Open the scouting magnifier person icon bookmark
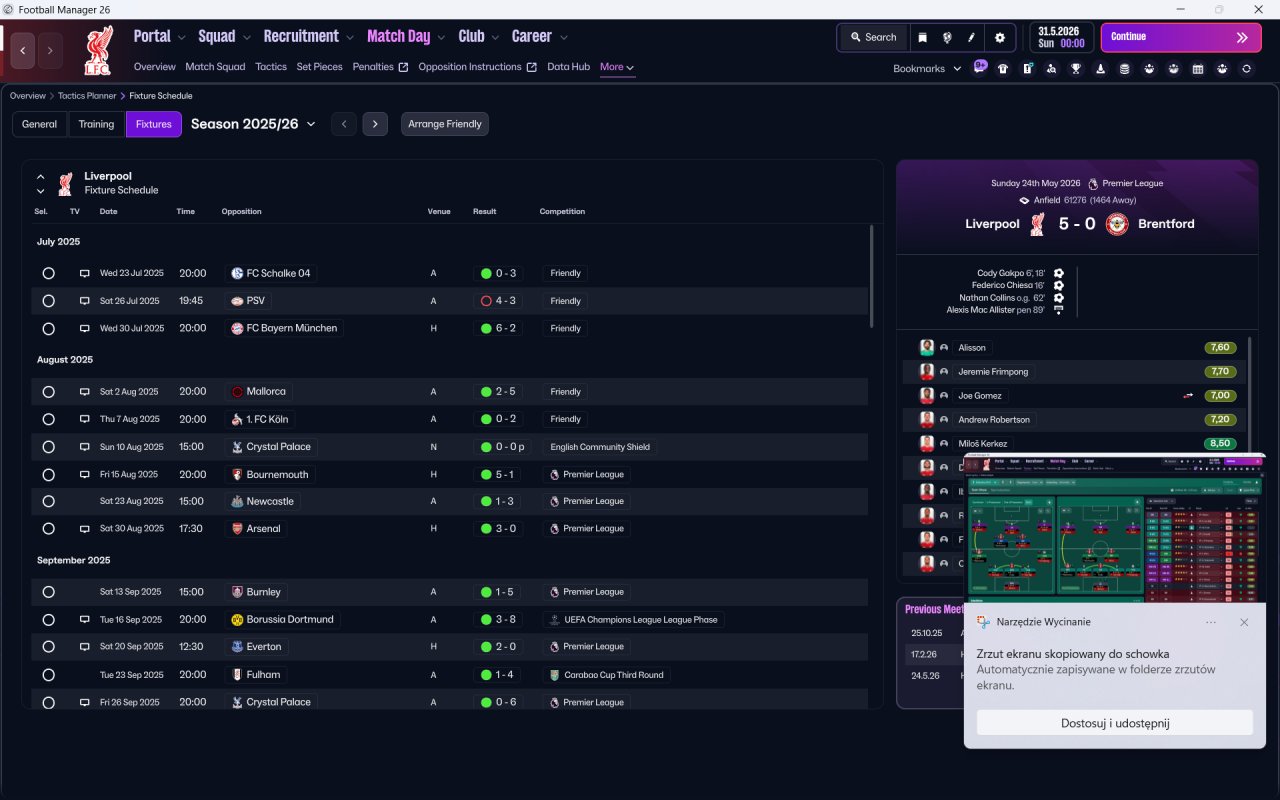1280x800 pixels. tap(1051, 69)
